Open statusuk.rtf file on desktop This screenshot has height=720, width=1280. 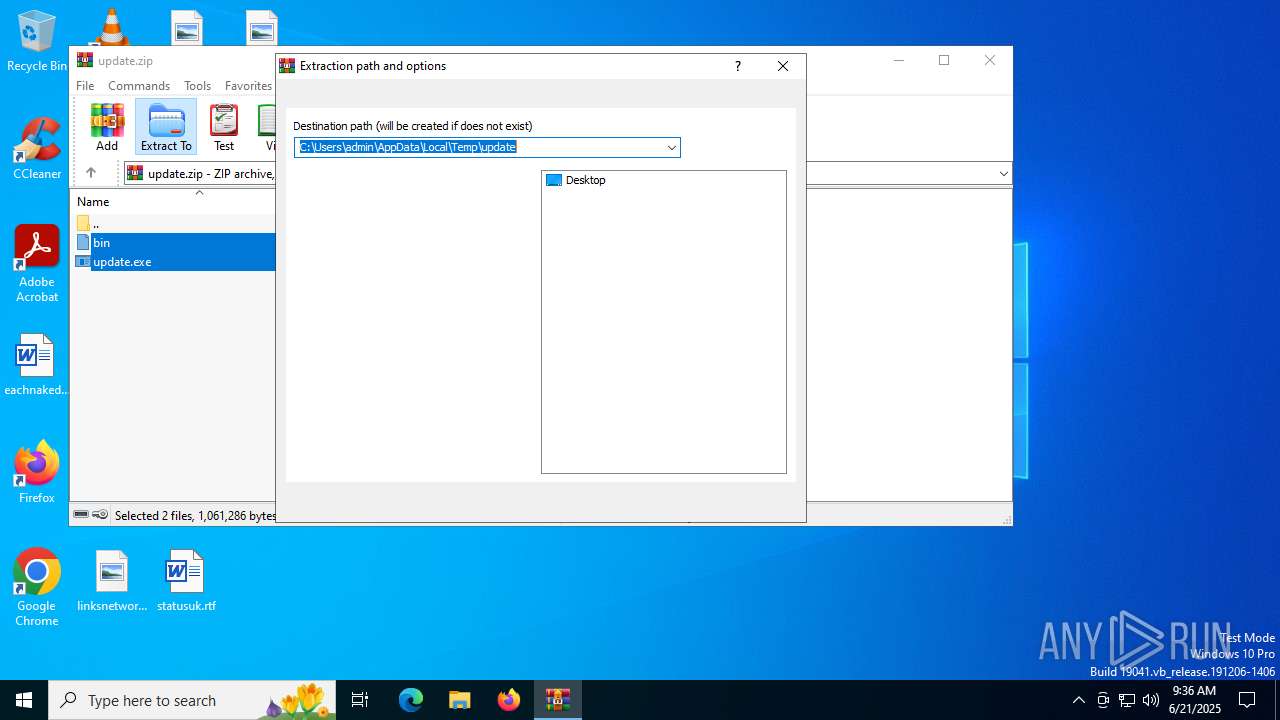186,580
